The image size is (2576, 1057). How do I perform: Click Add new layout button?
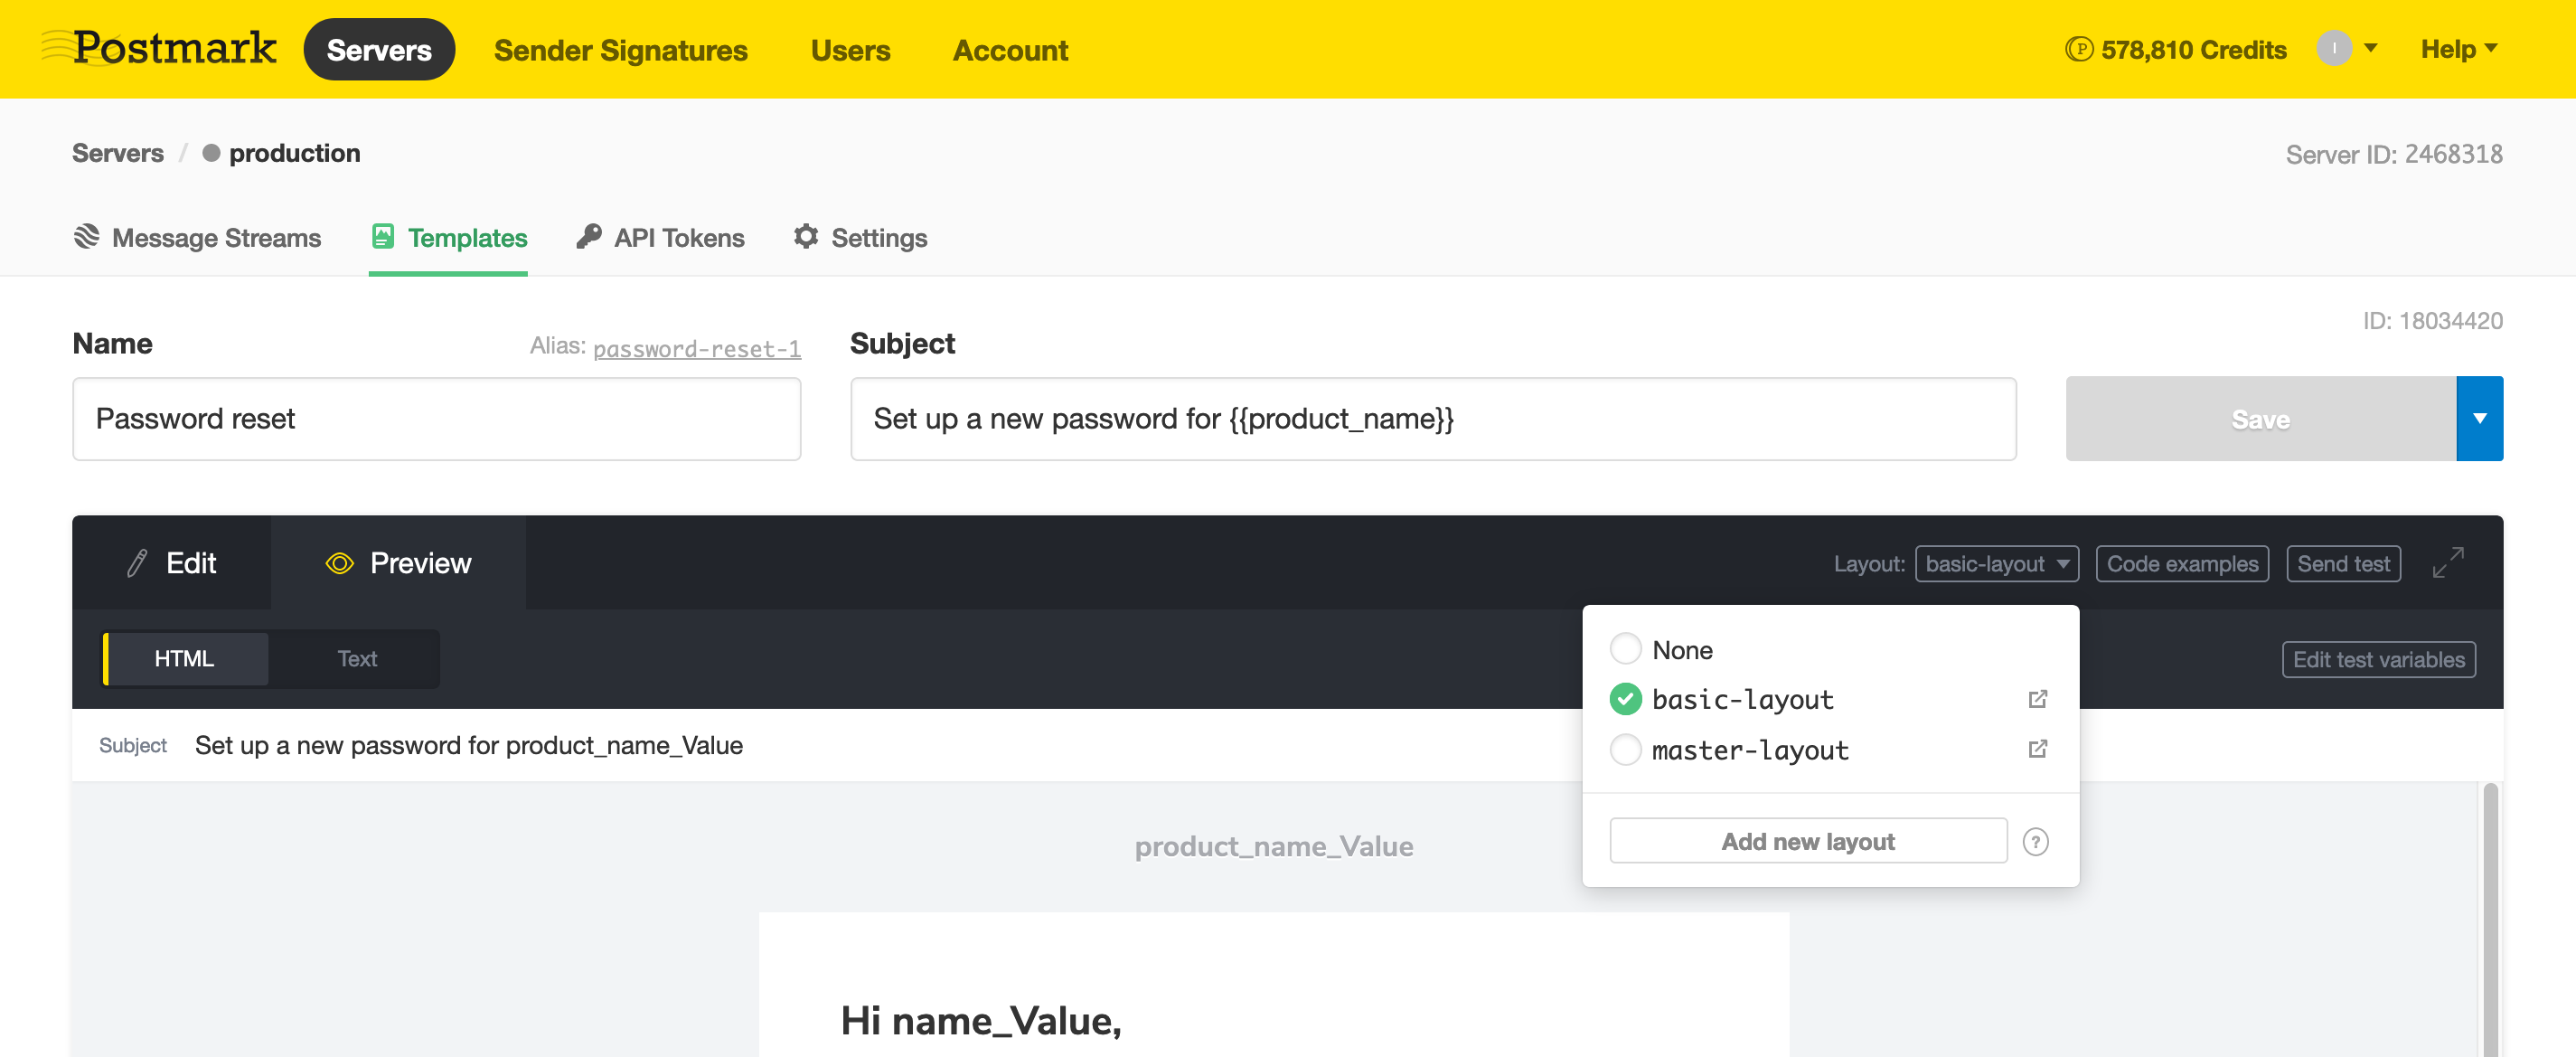(1807, 842)
